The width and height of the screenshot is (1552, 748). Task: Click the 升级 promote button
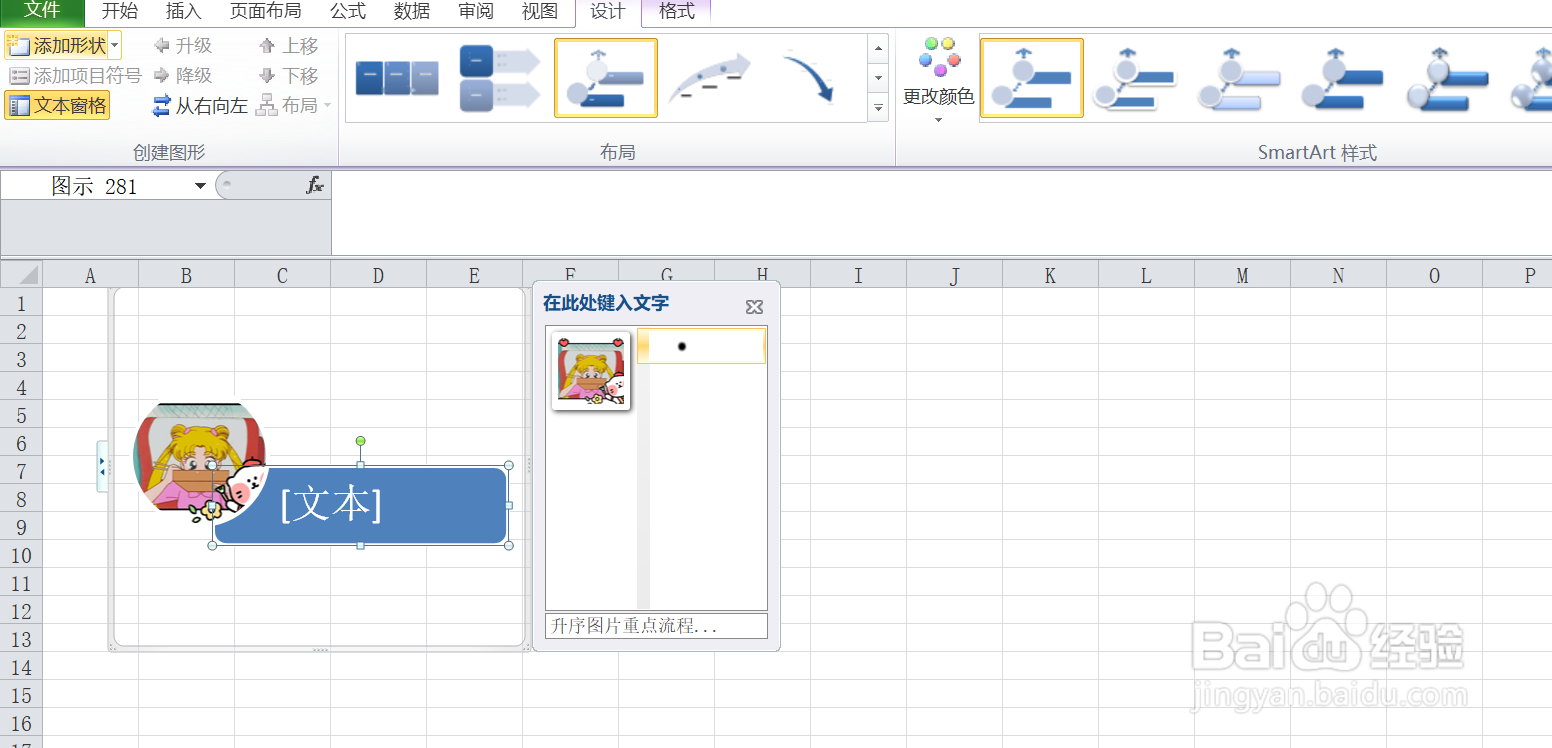pos(183,45)
